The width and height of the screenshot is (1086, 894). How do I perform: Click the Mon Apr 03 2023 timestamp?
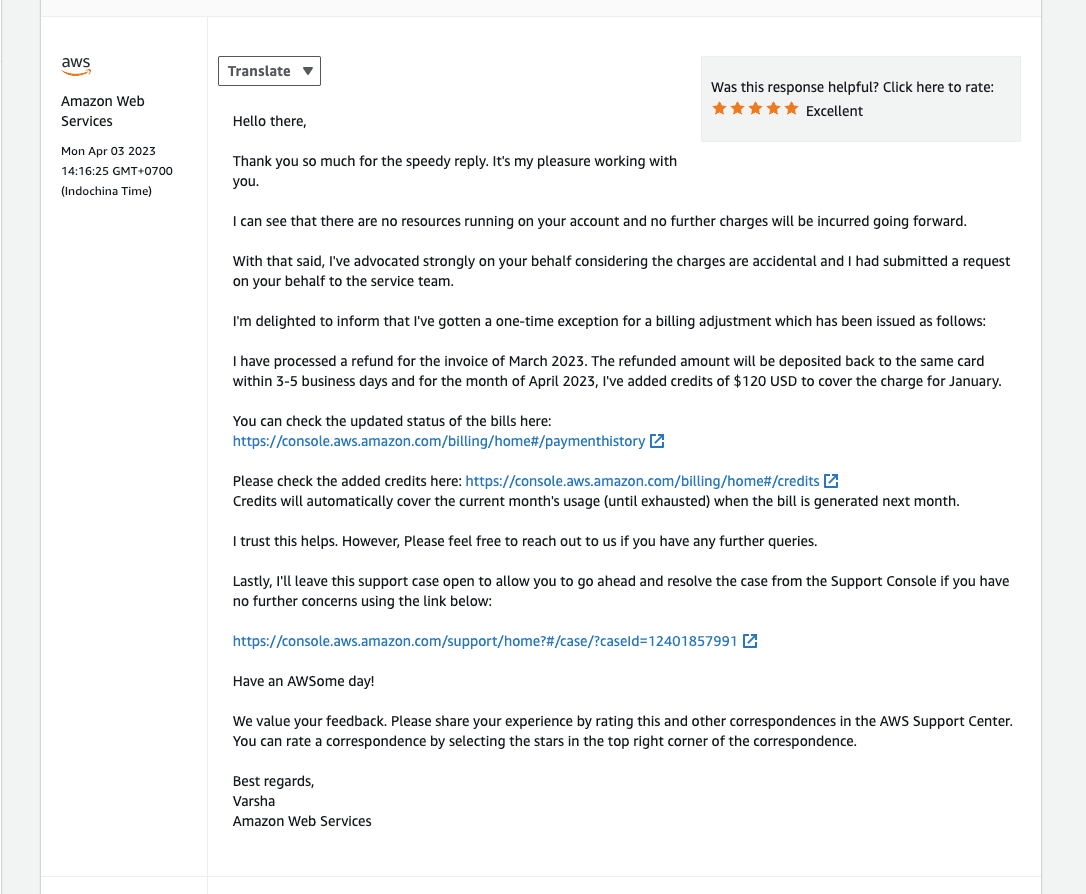[x=108, y=151]
